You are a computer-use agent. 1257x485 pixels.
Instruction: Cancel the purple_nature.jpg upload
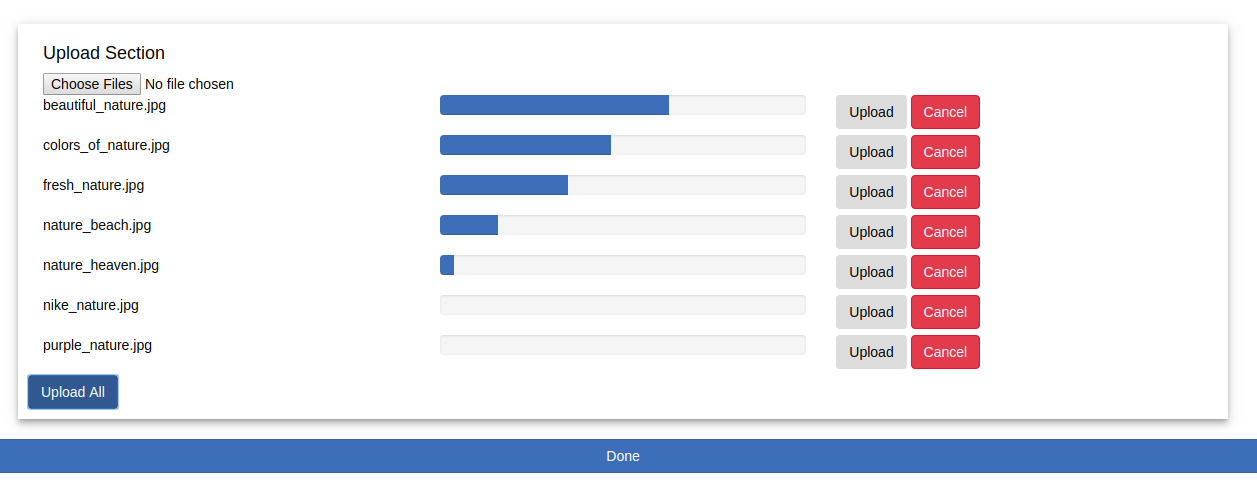[x=945, y=352]
